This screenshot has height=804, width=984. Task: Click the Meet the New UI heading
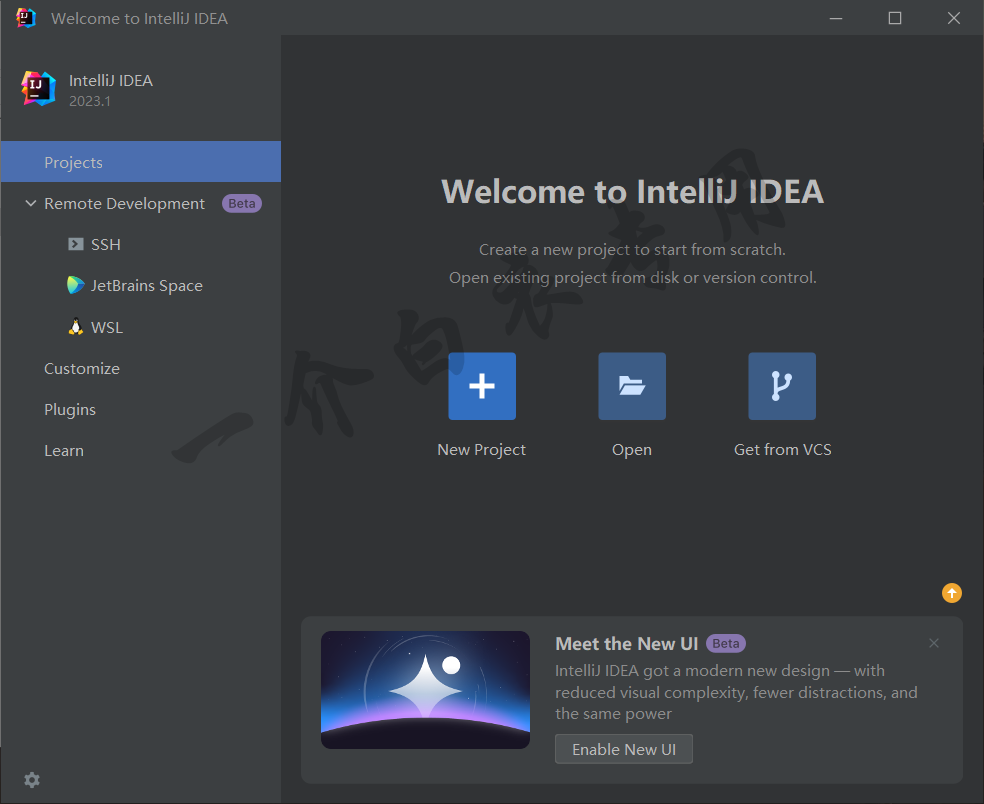point(626,643)
